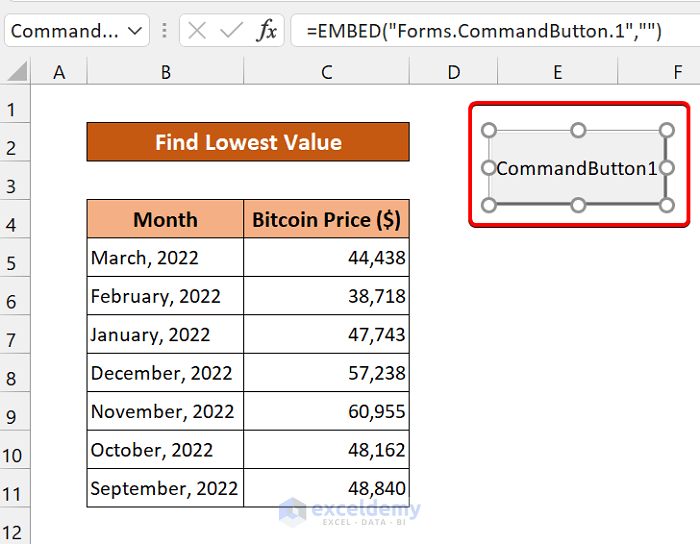This screenshot has width=700, height=544.
Task: Select column B header
Action: [166, 71]
